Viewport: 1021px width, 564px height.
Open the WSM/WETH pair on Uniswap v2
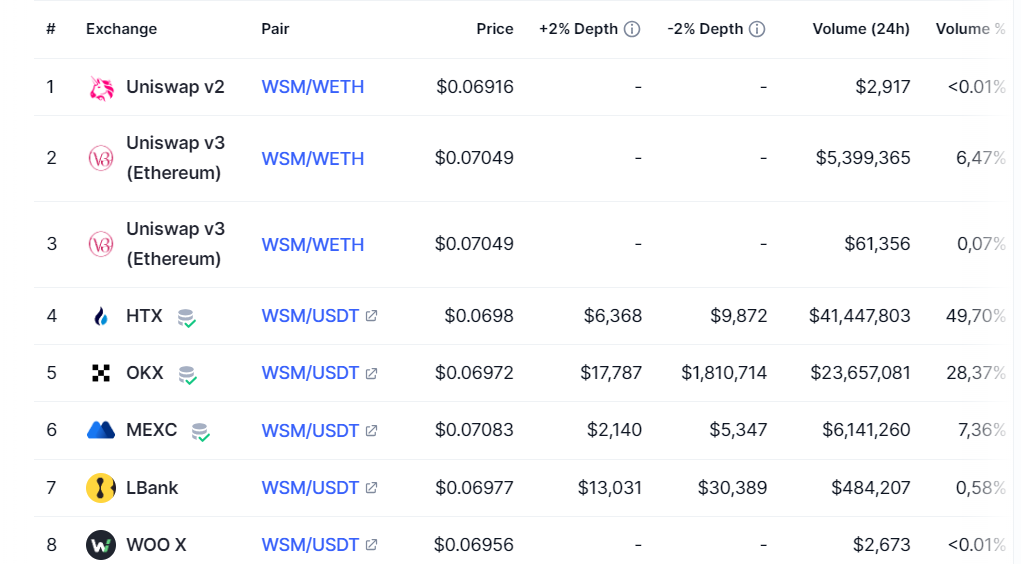coord(313,87)
